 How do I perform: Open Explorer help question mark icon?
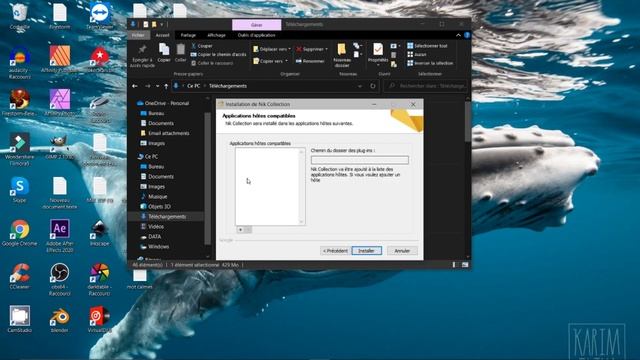pos(467,35)
